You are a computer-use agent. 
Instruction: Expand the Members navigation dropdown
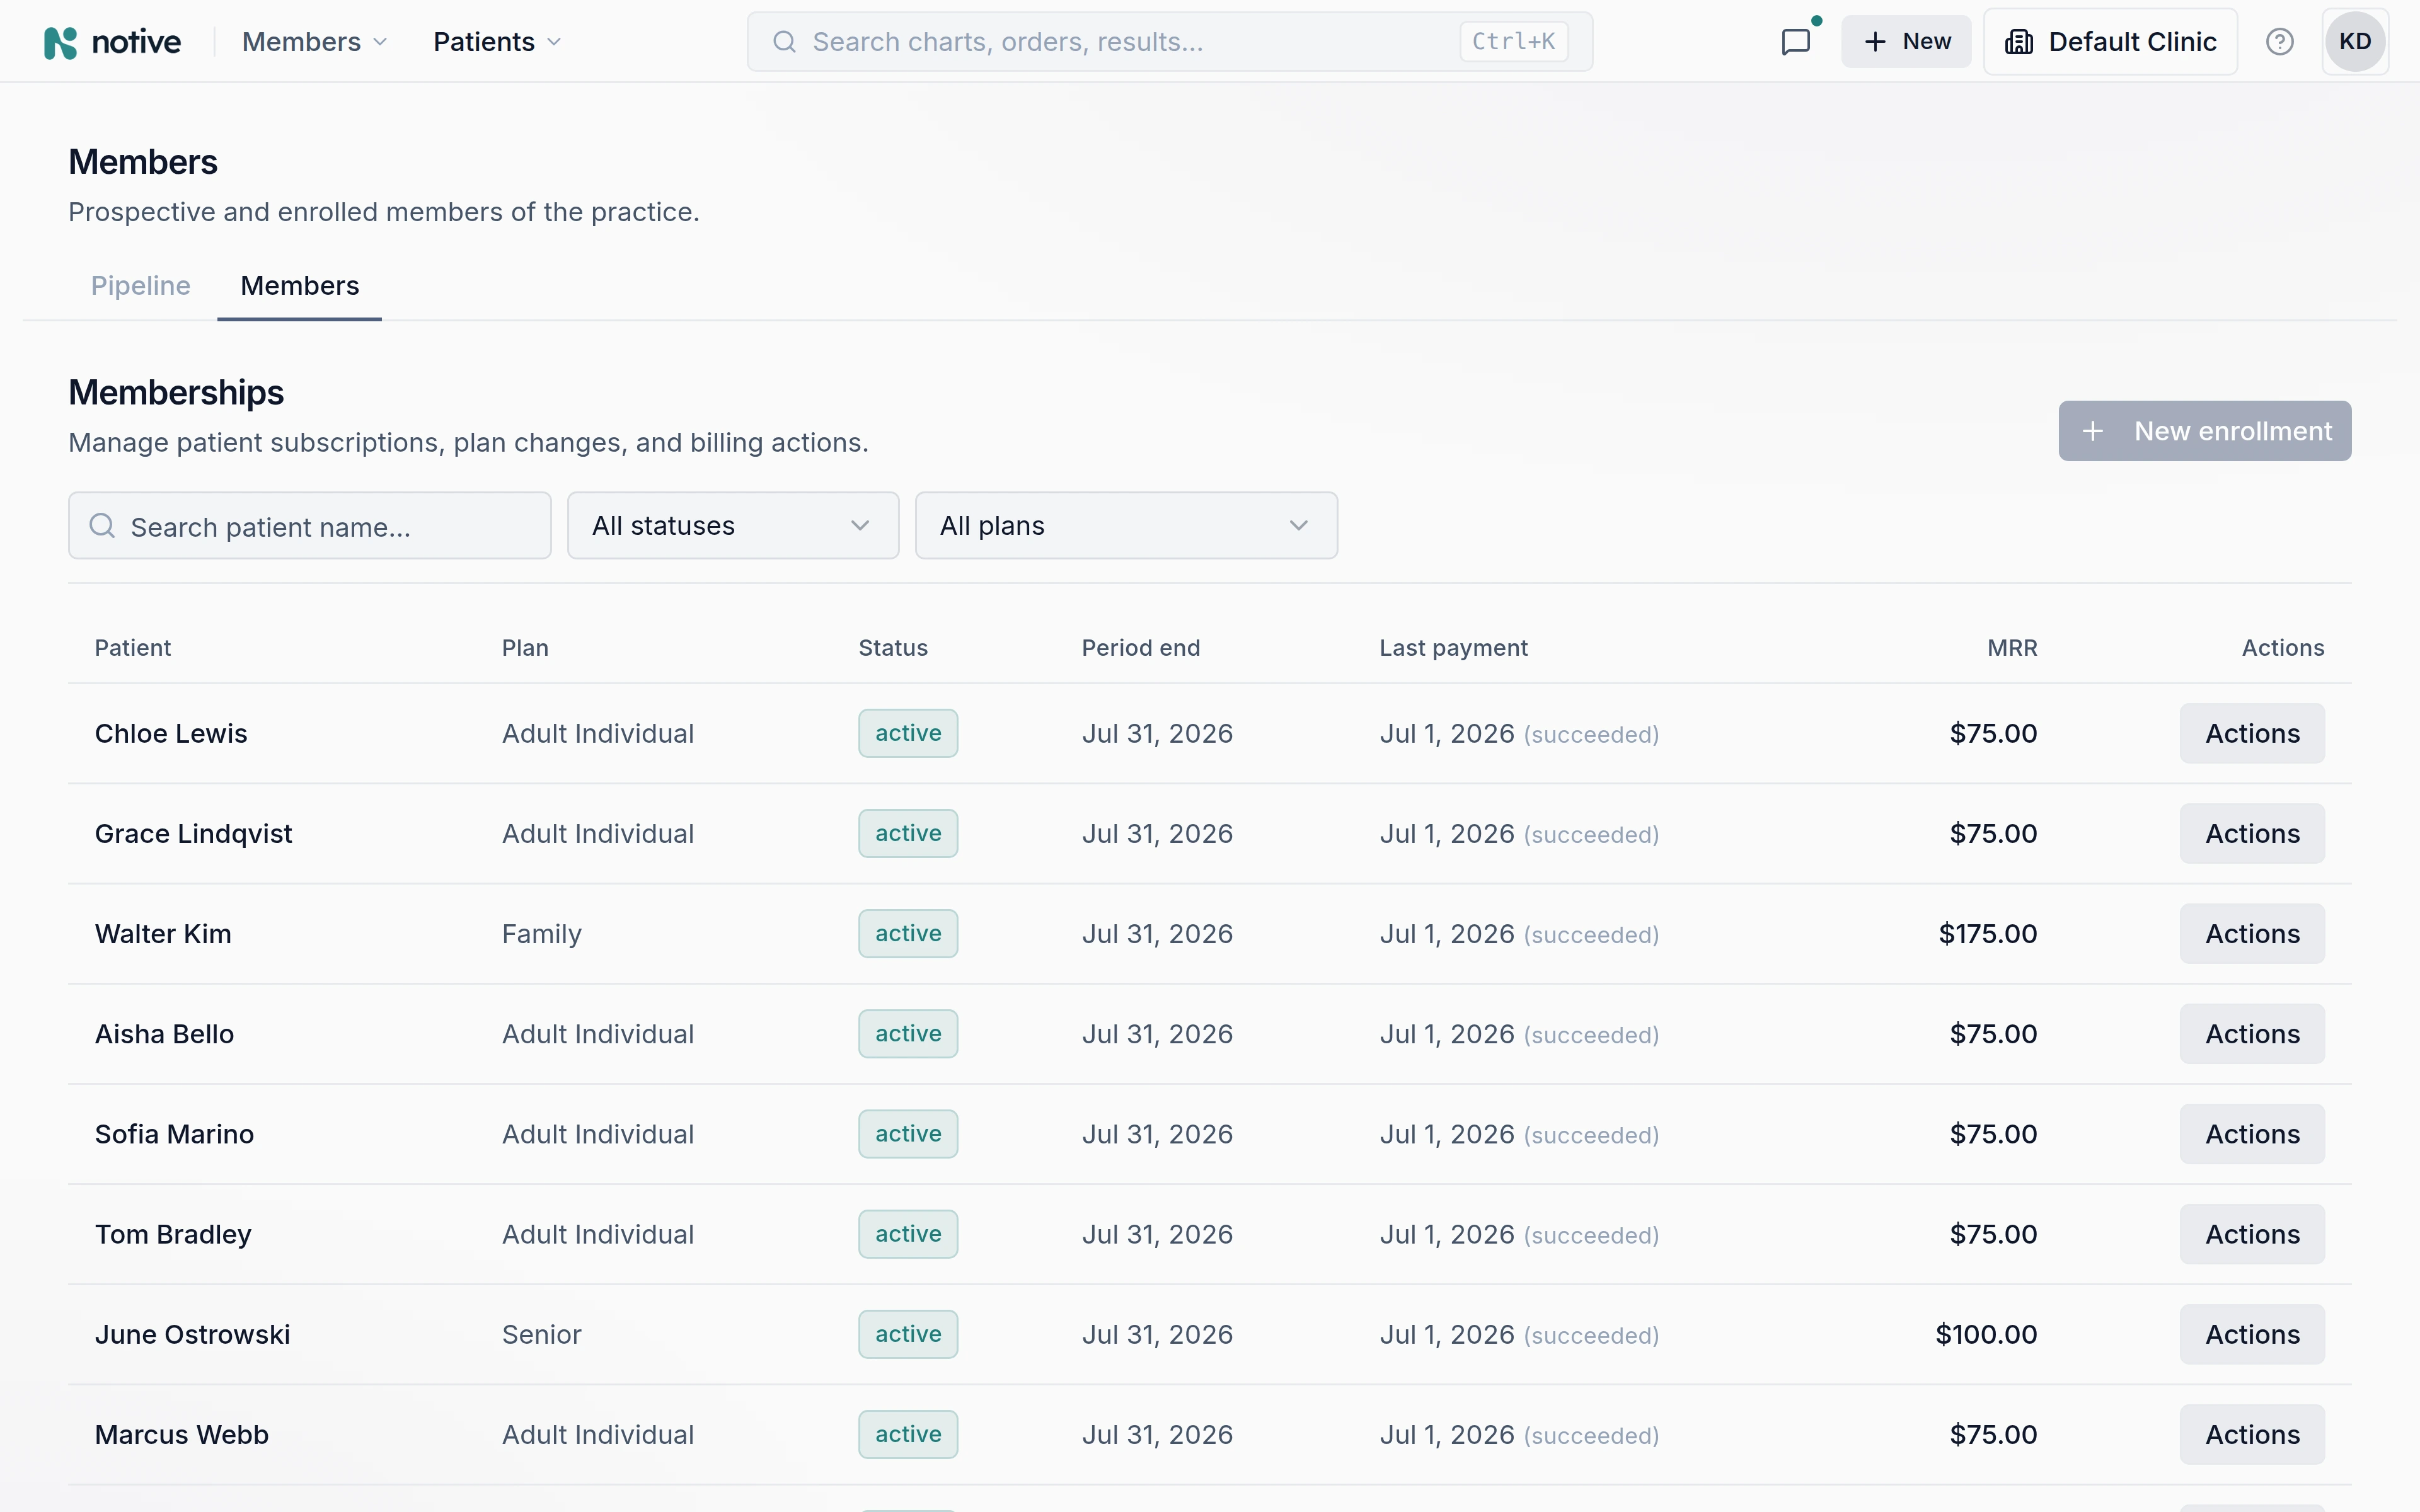tap(314, 42)
